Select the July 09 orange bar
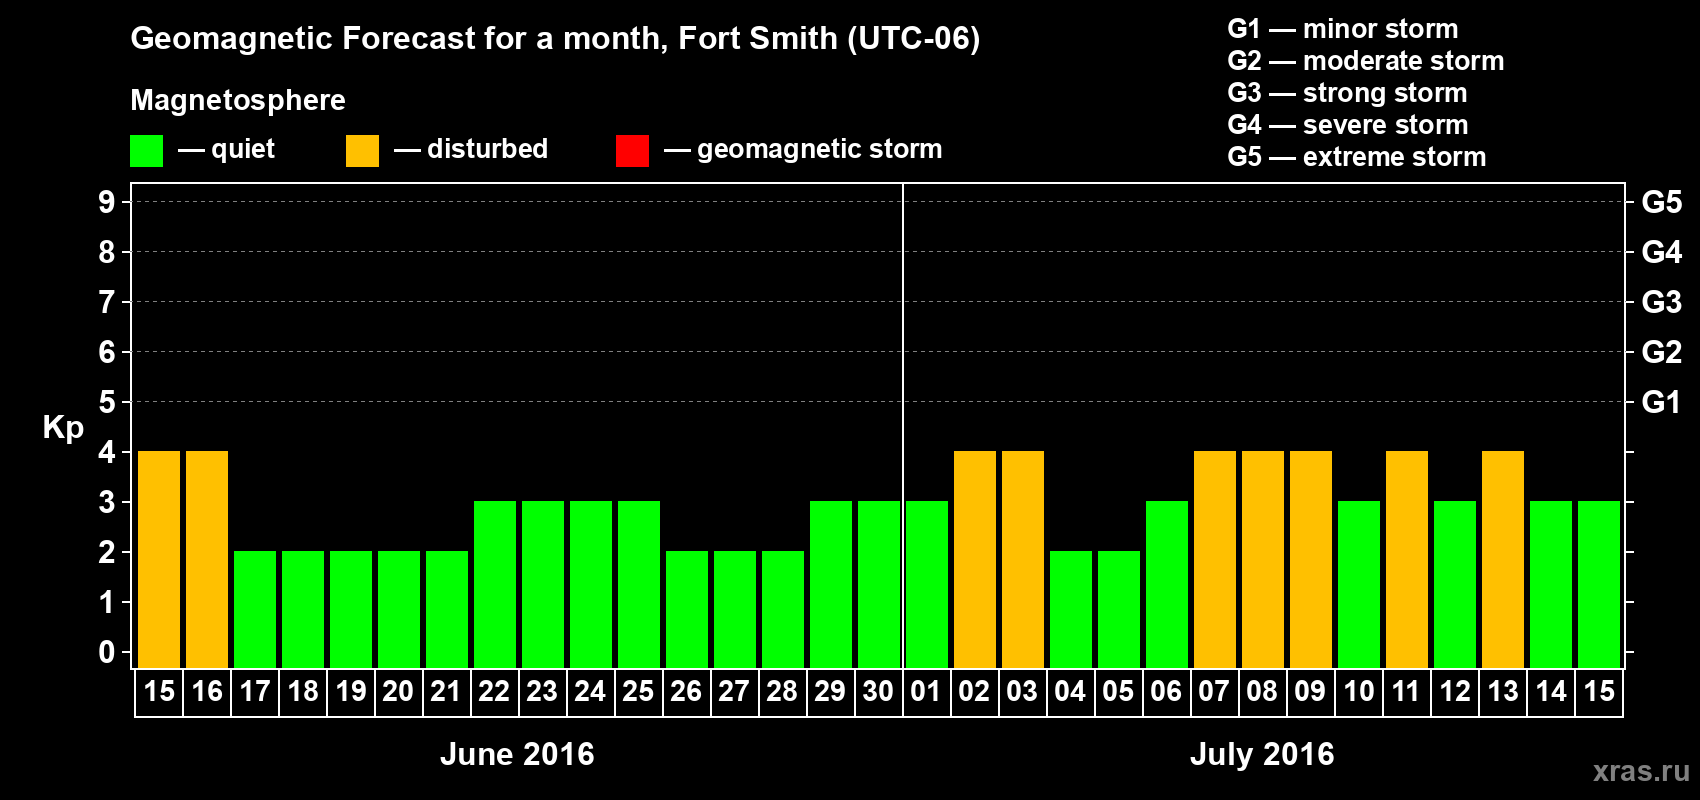1700x800 pixels. tap(1311, 560)
